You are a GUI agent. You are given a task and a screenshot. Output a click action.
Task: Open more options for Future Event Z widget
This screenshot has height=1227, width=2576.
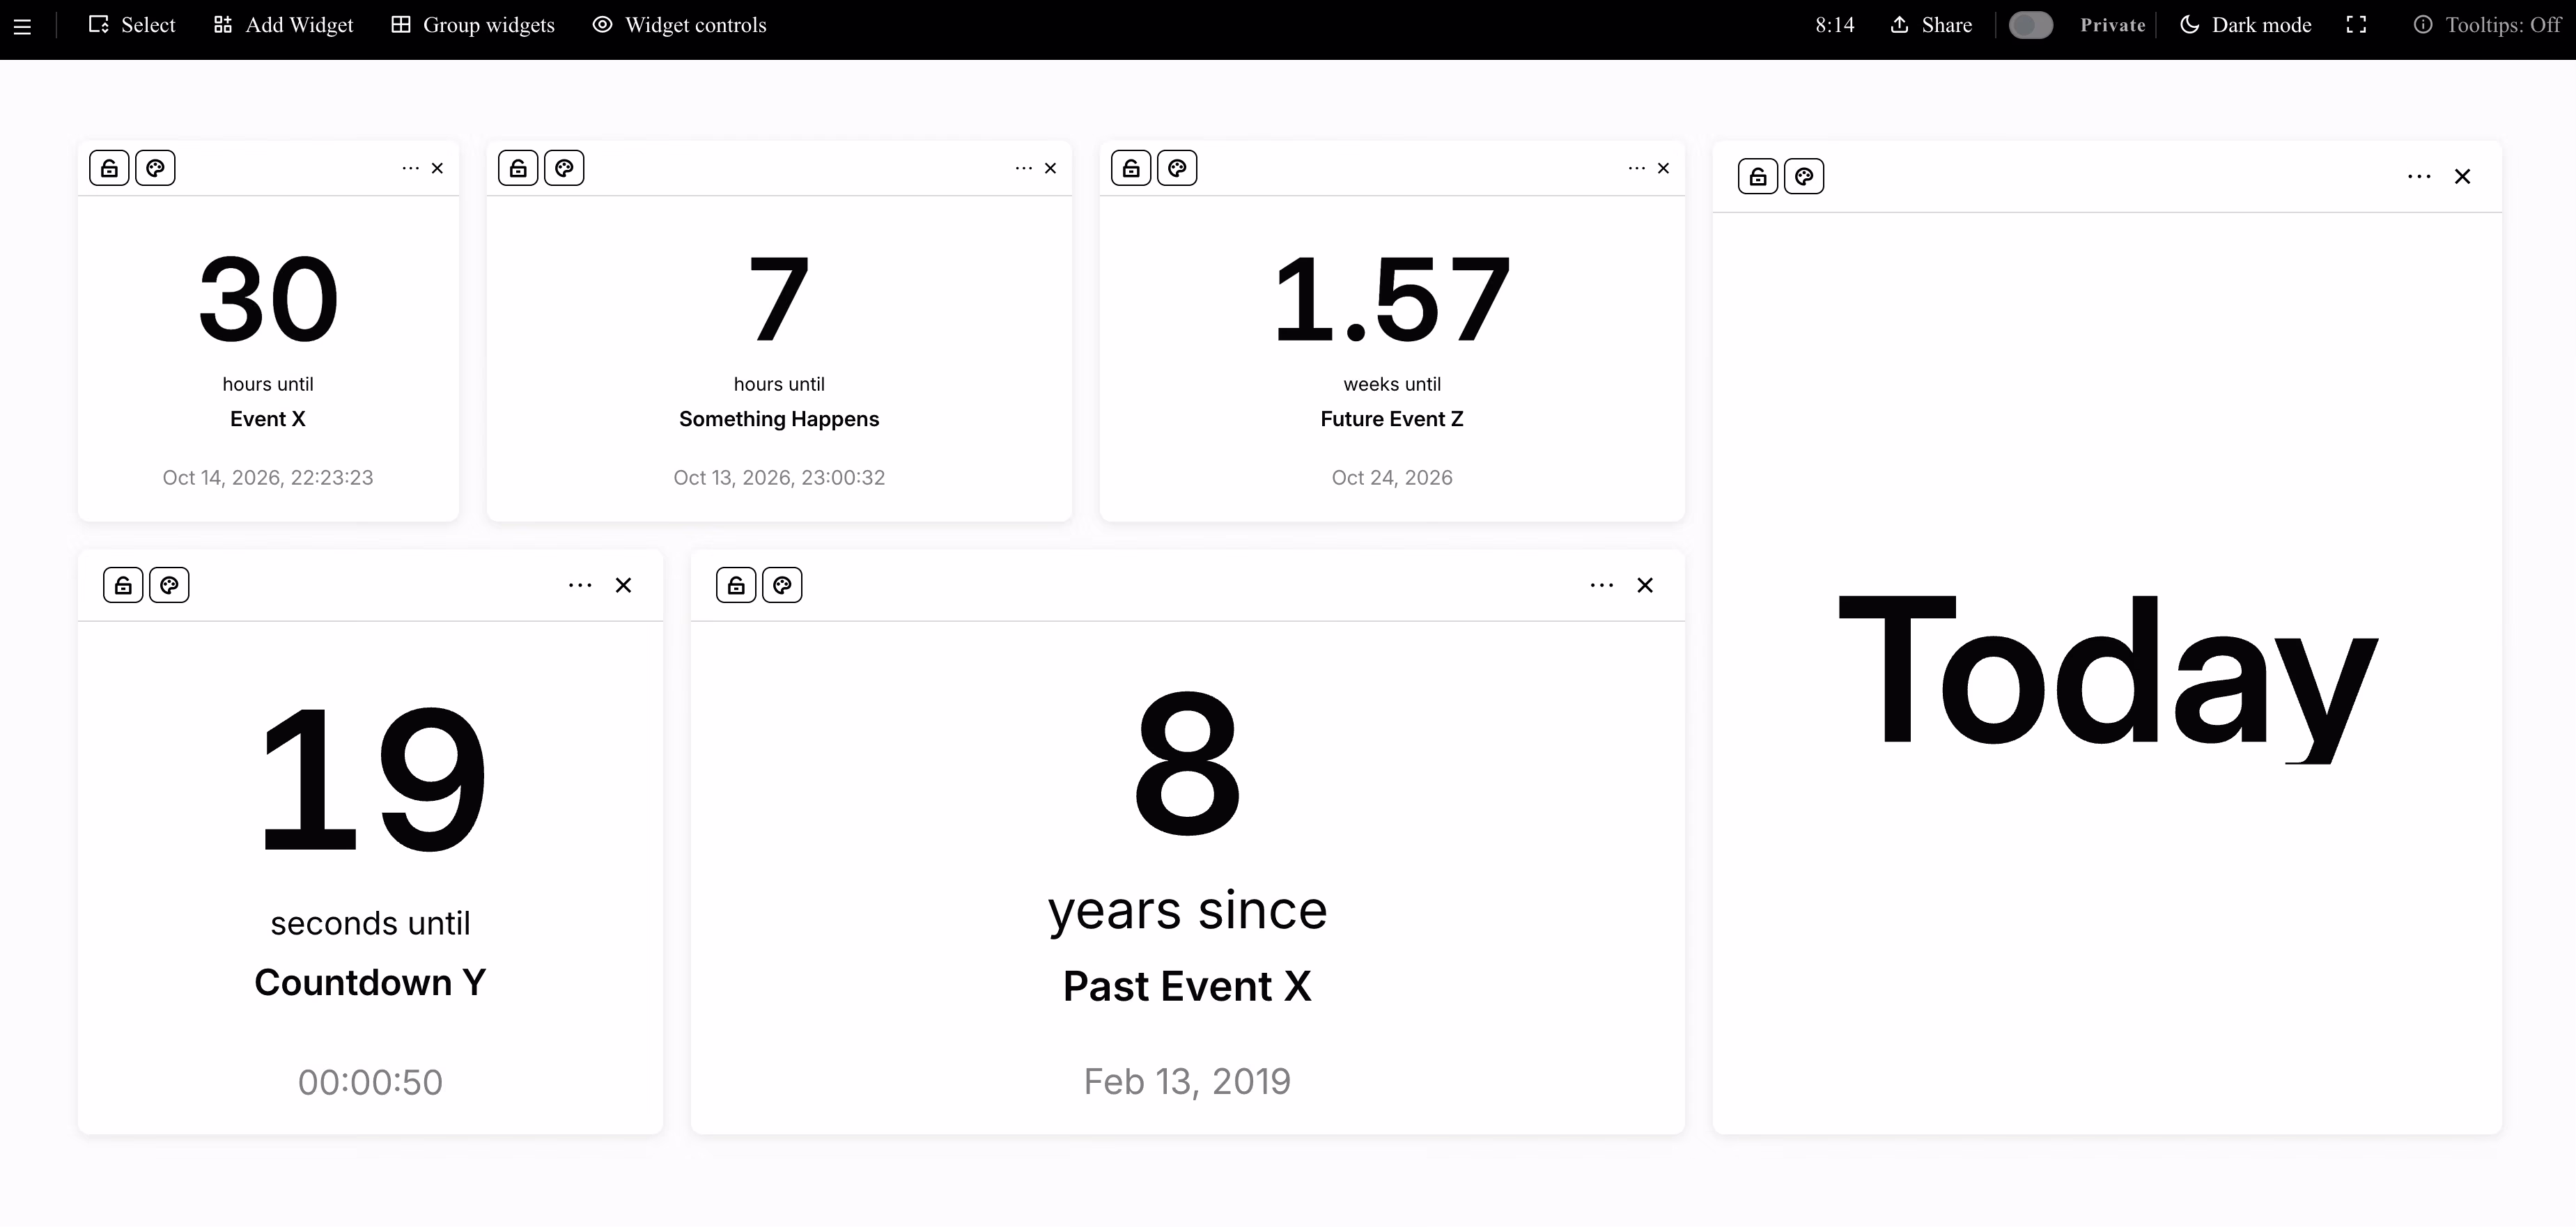(1636, 168)
